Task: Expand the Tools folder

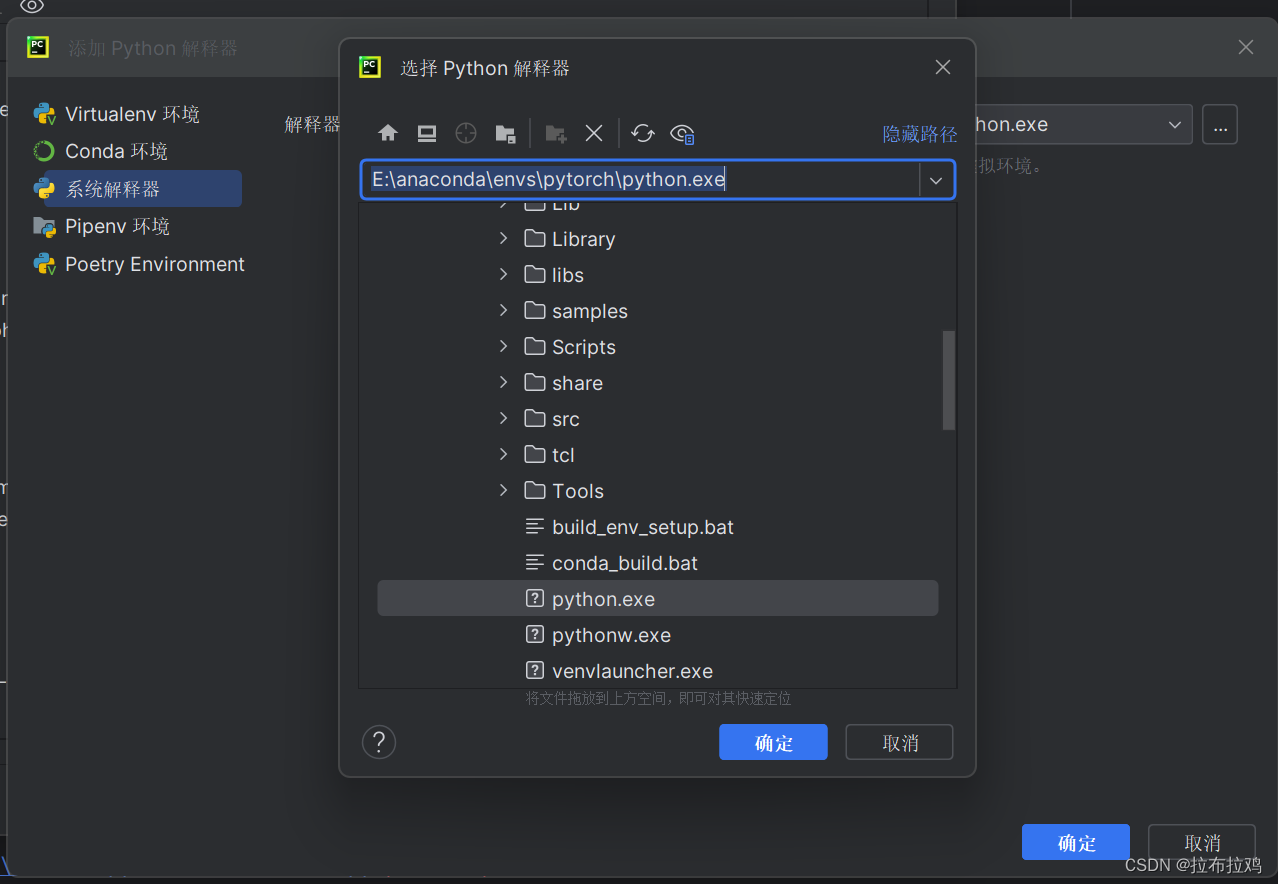Action: point(503,490)
